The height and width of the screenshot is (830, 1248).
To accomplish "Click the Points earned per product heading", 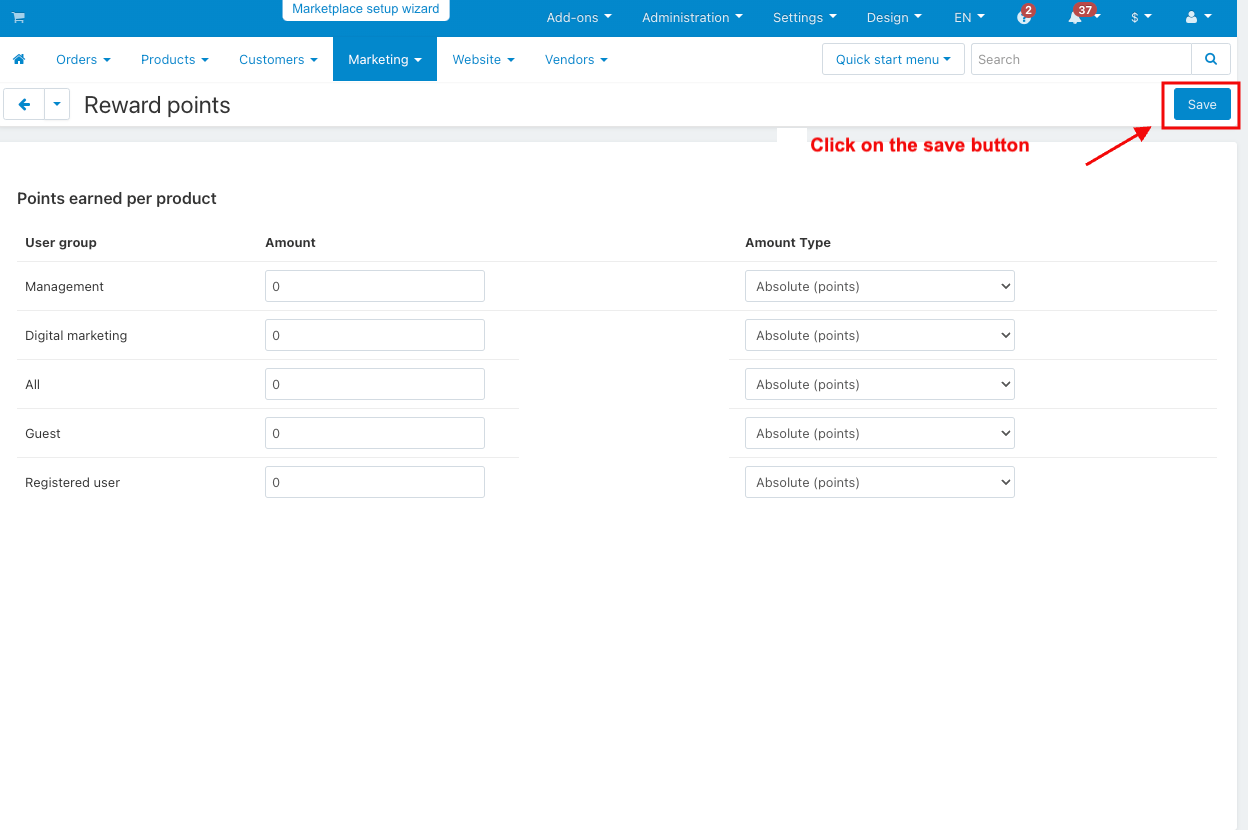I will (117, 199).
